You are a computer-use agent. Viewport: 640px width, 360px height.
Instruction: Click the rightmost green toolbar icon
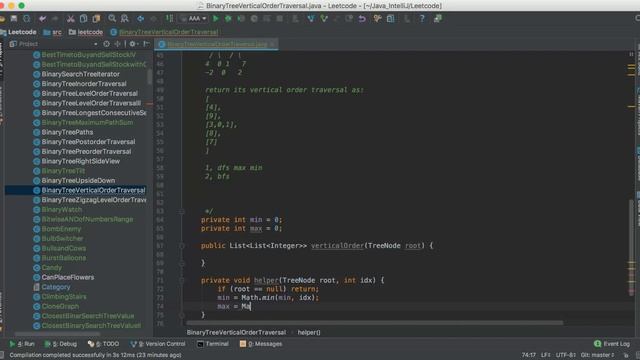[438, 19]
